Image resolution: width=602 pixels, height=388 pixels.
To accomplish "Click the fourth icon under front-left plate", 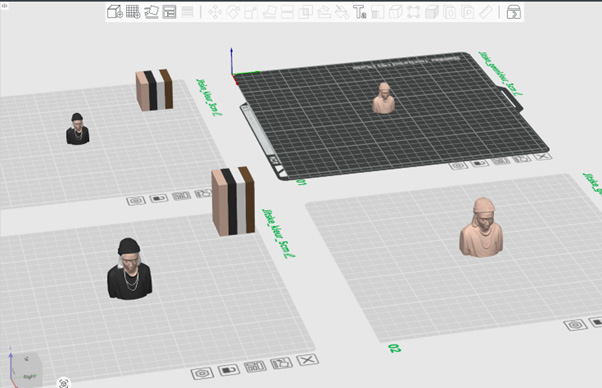I will tap(281, 363).
